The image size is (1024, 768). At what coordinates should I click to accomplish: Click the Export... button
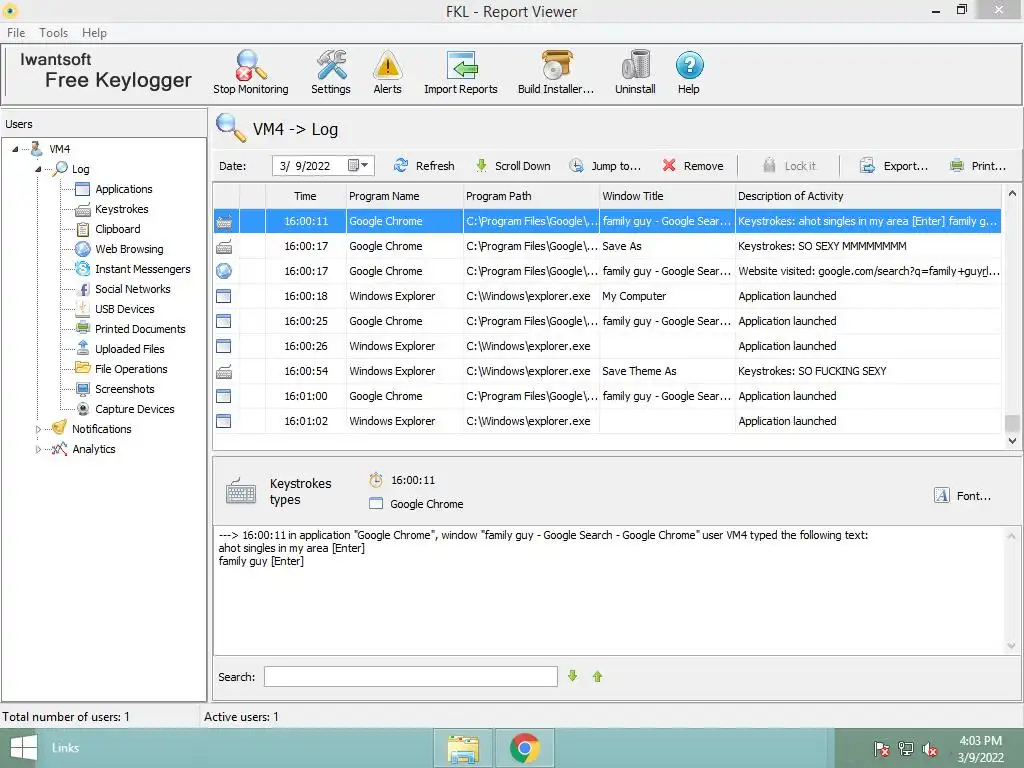[893, 166]
